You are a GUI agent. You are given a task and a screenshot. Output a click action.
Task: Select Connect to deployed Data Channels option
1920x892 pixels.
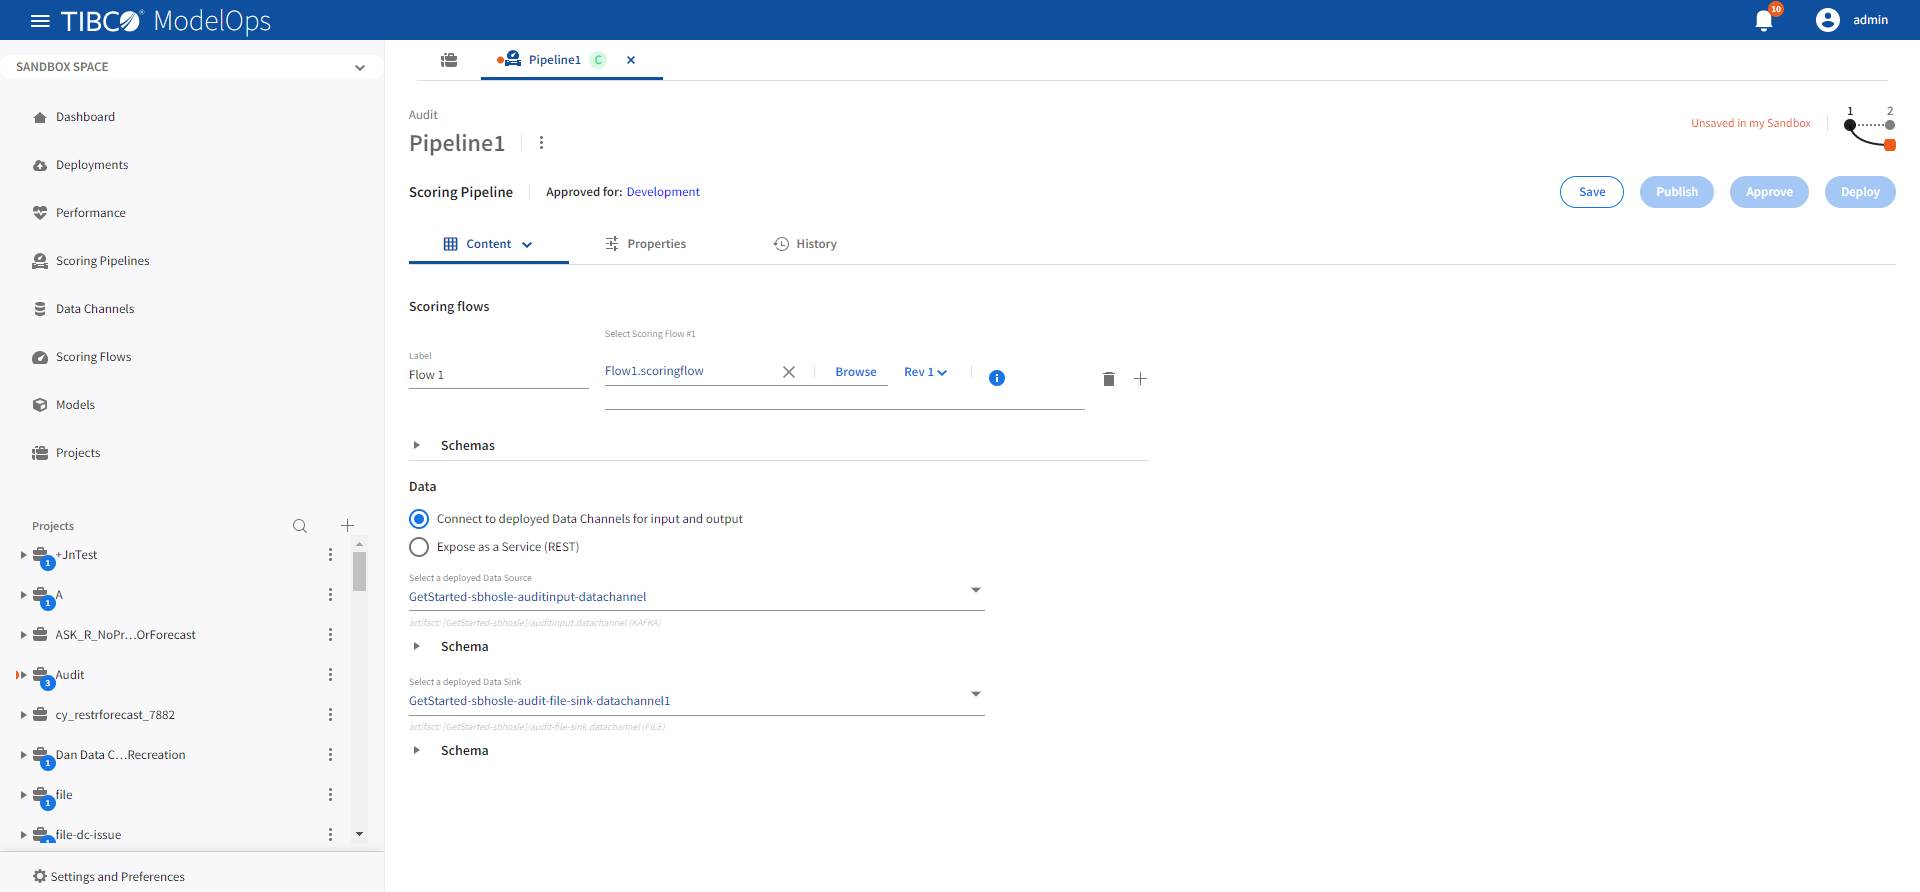click(x=419, y=519)
